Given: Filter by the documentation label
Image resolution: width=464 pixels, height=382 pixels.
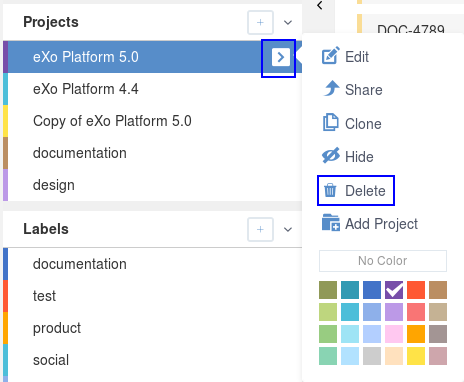Looking at the screenshot, I should pyautogui.click(x=152, y=264).
